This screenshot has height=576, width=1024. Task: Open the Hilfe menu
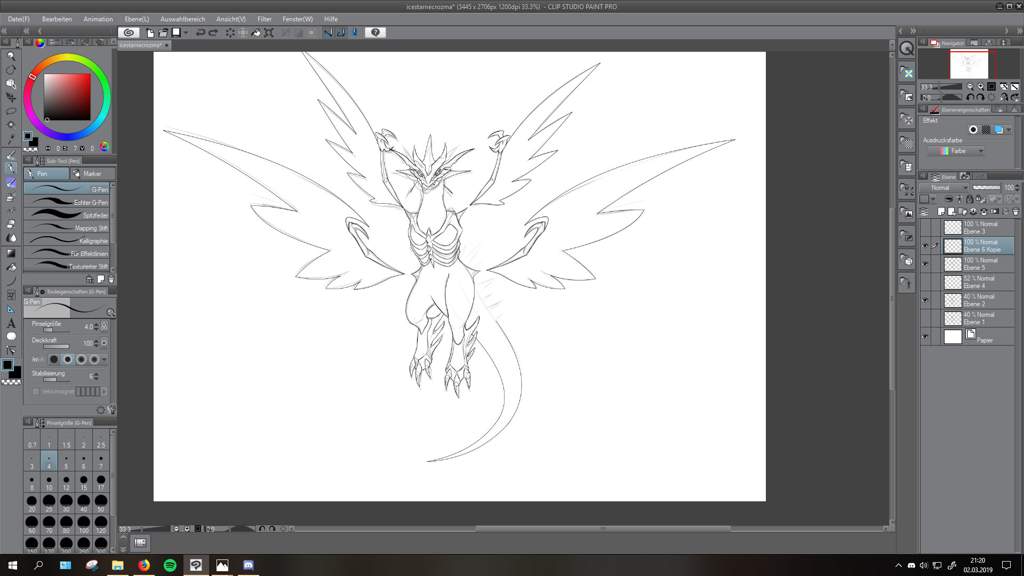click(331, 19)
